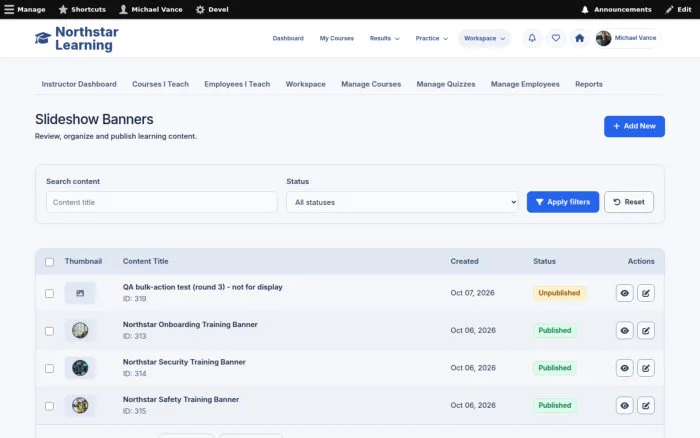This screenshot has width=700, height=438.
Task: Click the Reset filters button
Action: [x=629, y=202]
